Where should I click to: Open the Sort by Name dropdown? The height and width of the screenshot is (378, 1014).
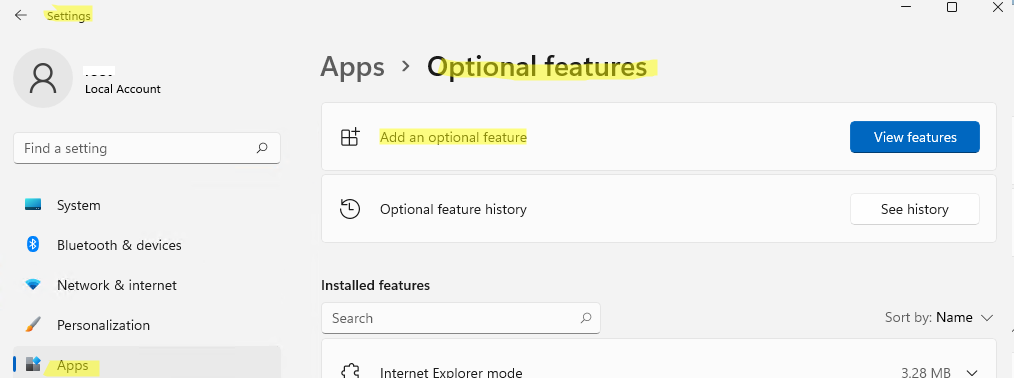938,317
